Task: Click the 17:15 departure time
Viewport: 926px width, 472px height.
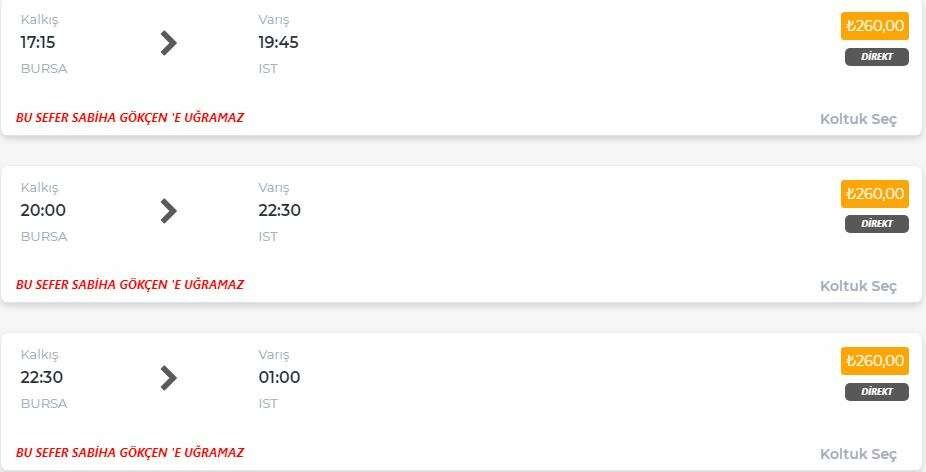Action: click(x=37, y=42)
